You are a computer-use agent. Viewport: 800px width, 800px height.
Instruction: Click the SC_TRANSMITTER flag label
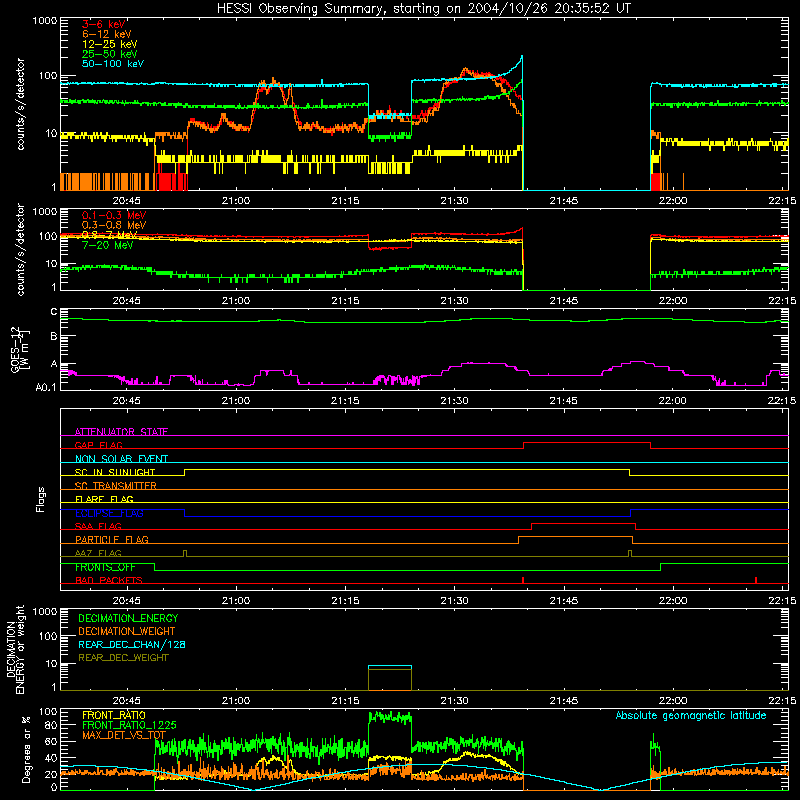click(116, 485)
